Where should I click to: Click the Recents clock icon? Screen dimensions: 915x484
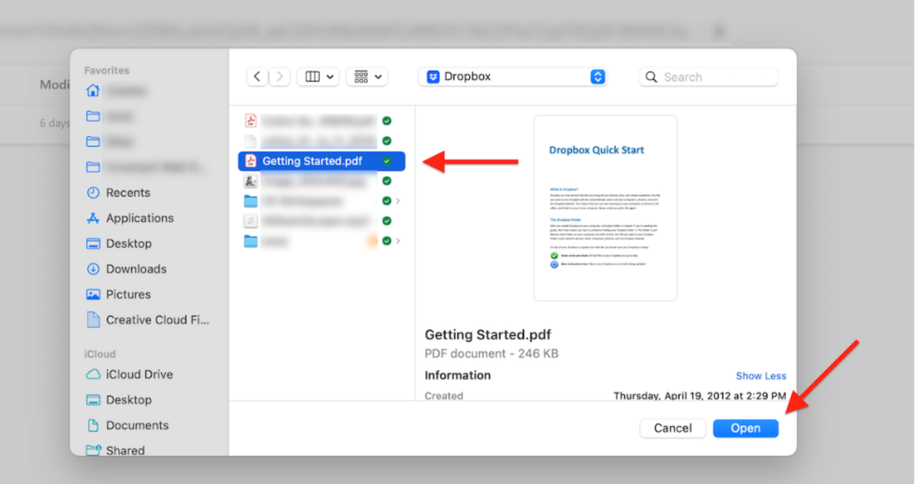pos(93,193)
